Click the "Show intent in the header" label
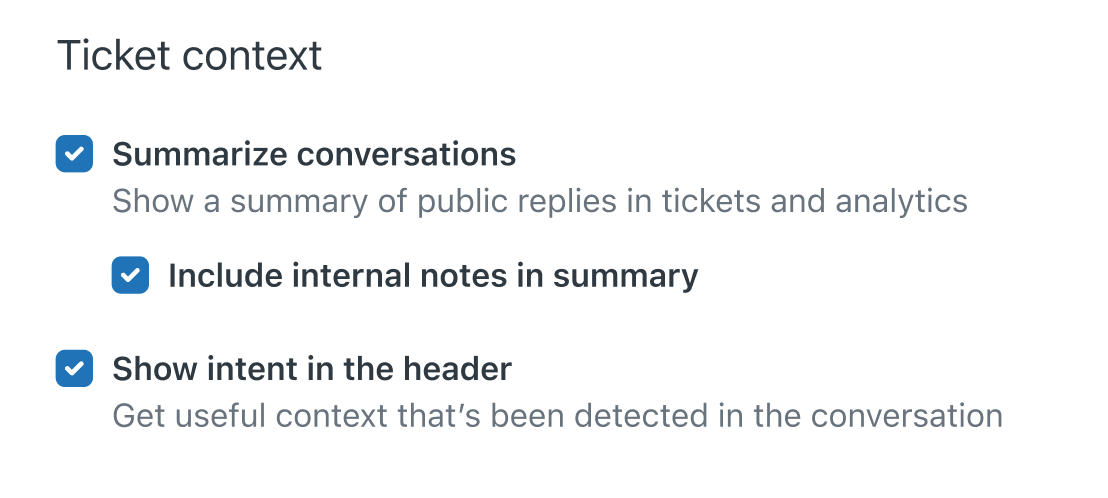This screenshot has width=1108, height=498. pos(312,369)
